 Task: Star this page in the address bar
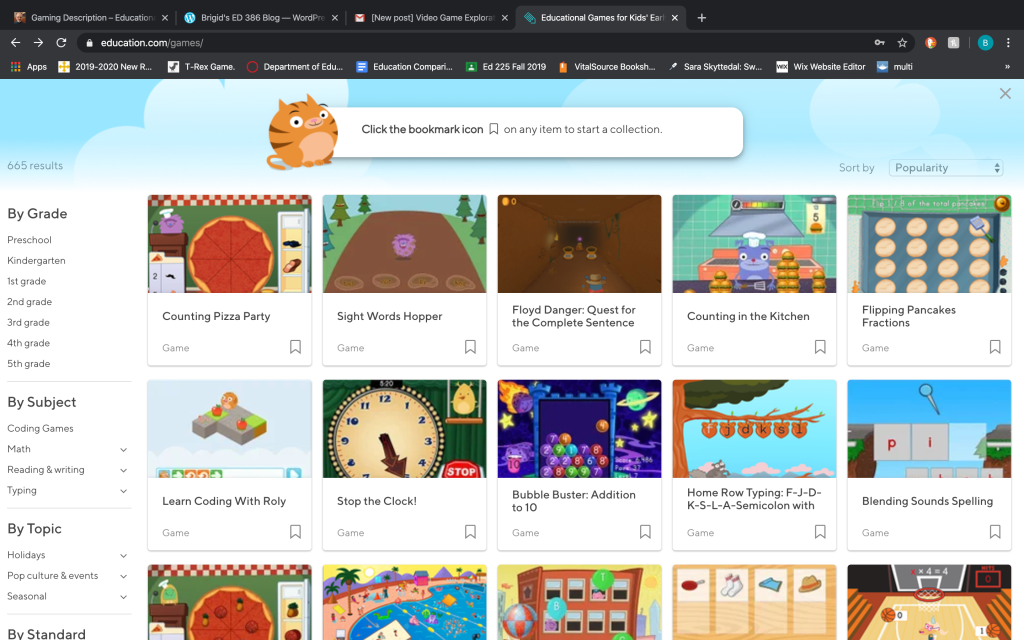point(902,43)
